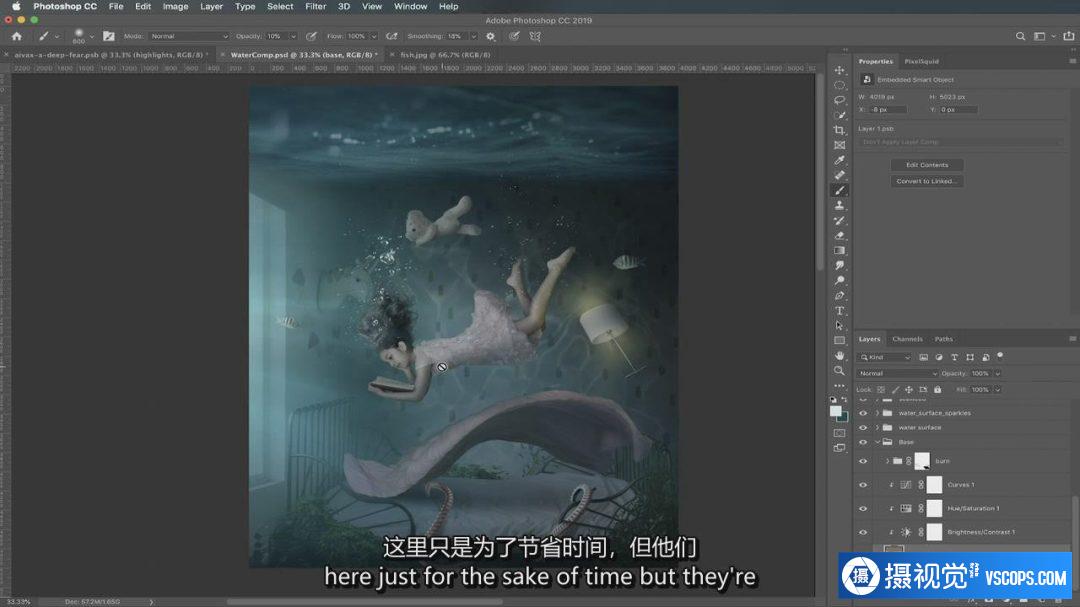The image size is (1080, 607).
Task: Select the Path Selection tool
Action: click(x=839, y=326)
